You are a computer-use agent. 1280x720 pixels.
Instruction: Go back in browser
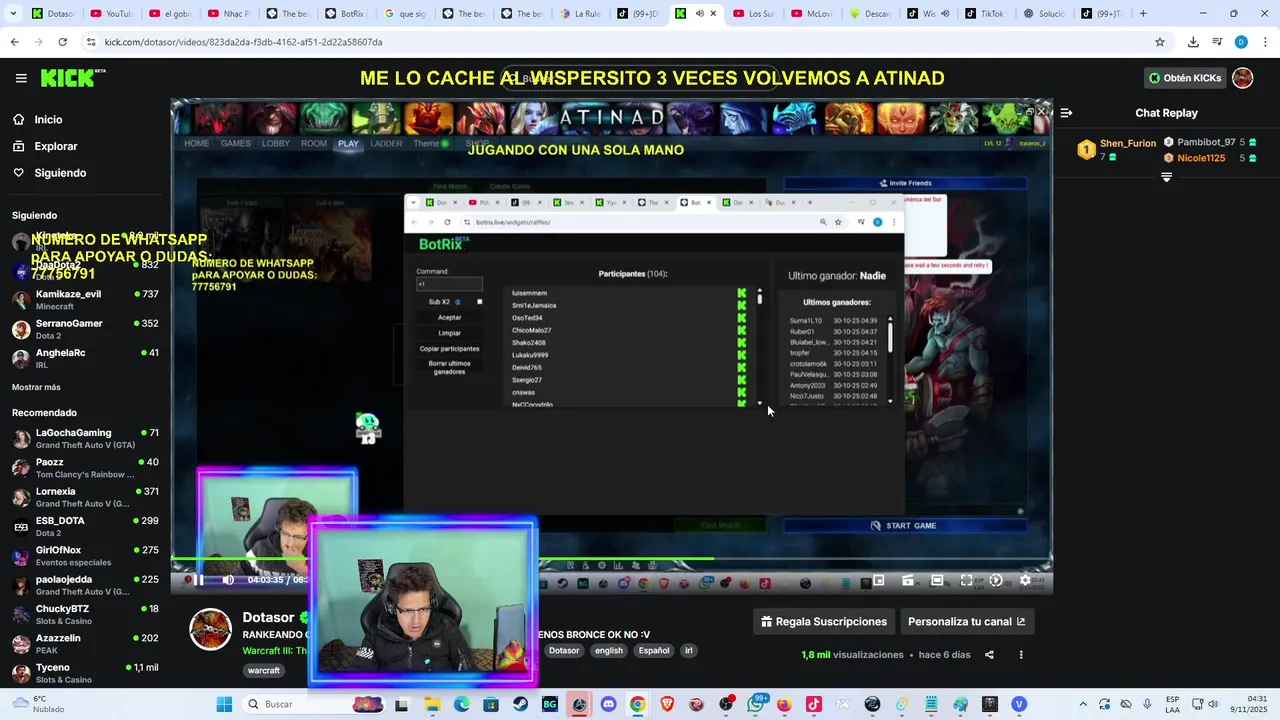pos(14,42)
